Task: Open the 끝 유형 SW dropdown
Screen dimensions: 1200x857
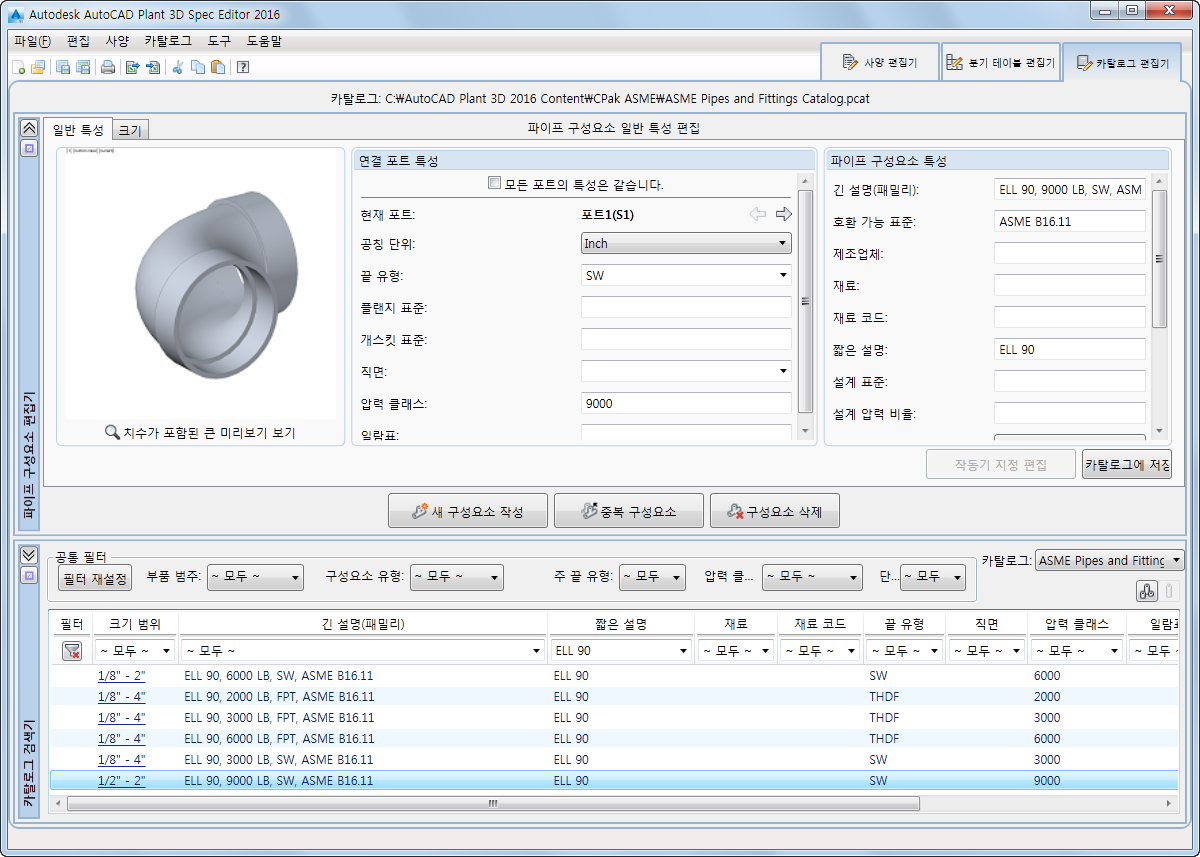Action: 686,275
